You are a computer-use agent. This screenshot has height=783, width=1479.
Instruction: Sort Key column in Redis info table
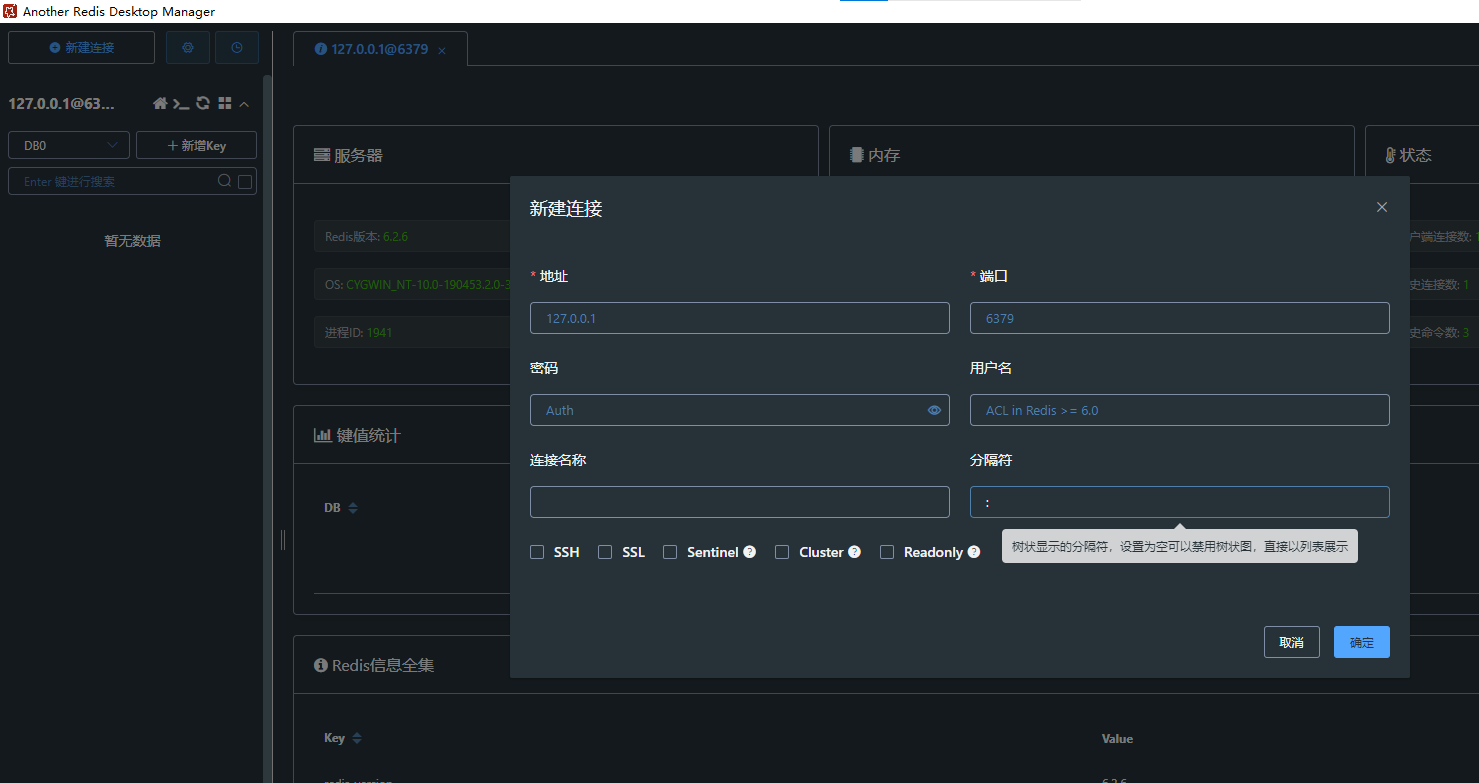point(357,738)
